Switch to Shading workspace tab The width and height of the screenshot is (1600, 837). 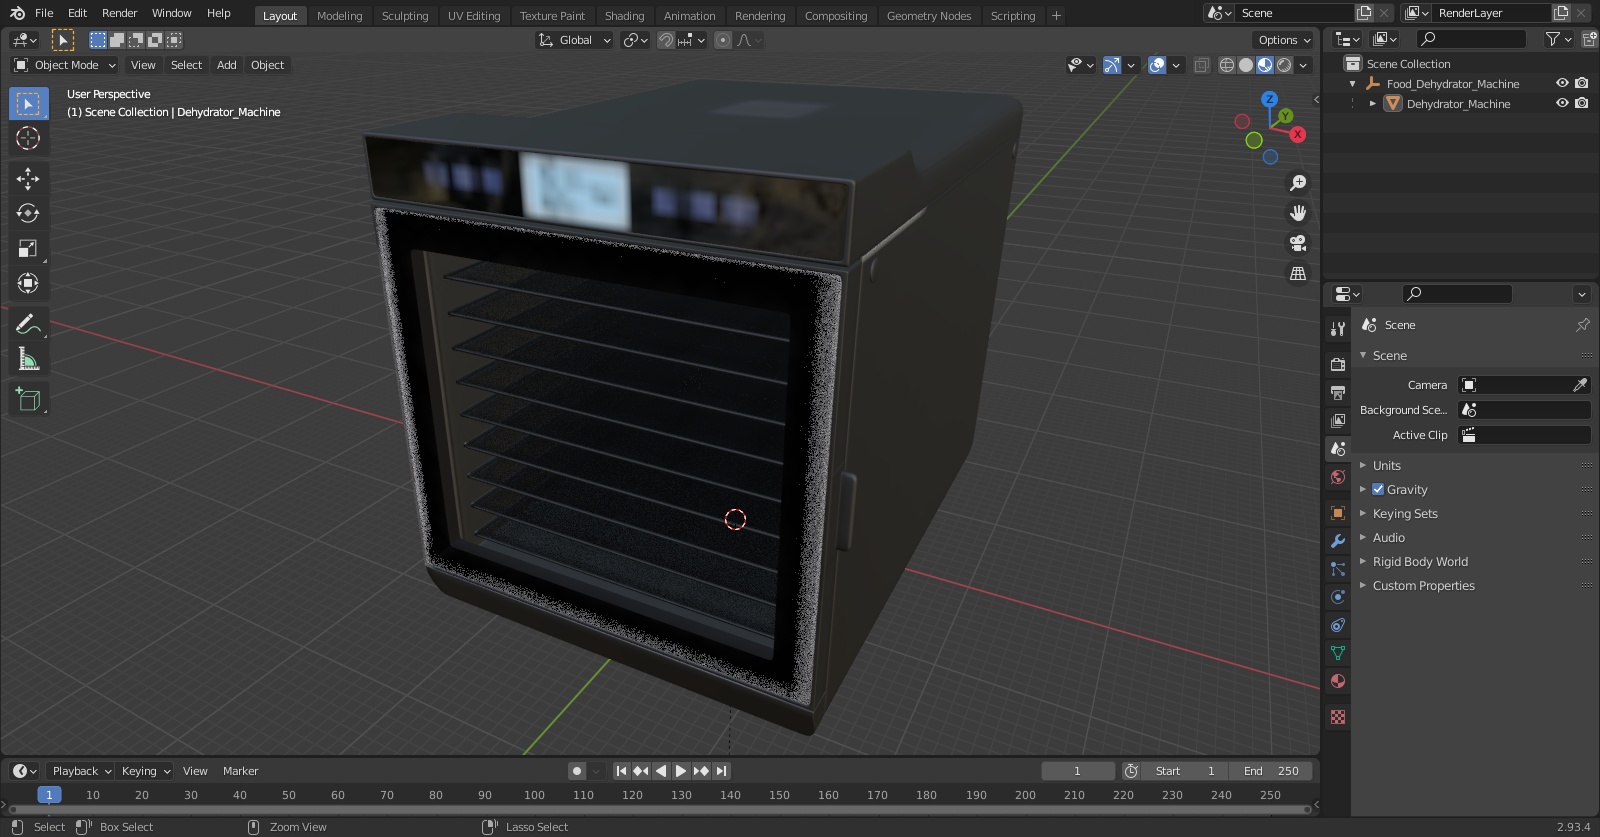(x=624, y=16)
